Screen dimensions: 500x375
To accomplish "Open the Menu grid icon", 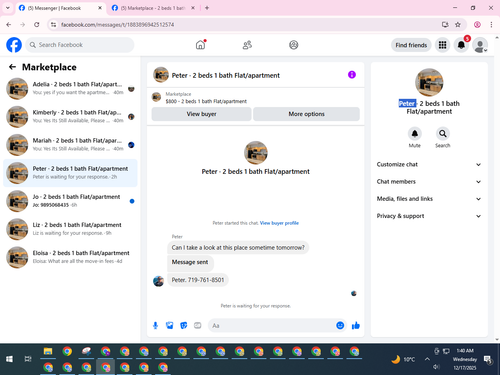I will [442, 45].
